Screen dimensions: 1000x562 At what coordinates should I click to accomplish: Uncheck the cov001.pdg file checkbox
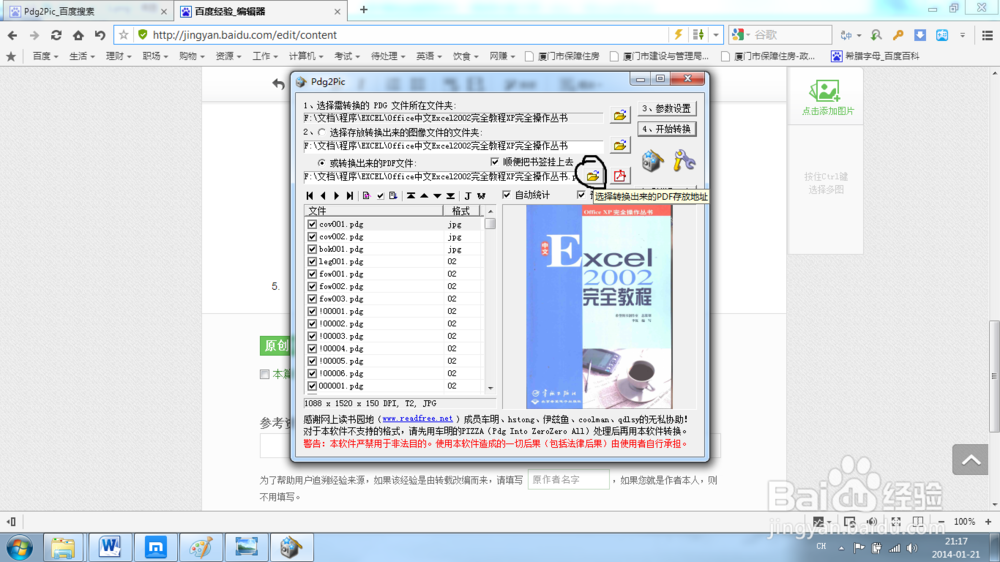tap(312, 225)
